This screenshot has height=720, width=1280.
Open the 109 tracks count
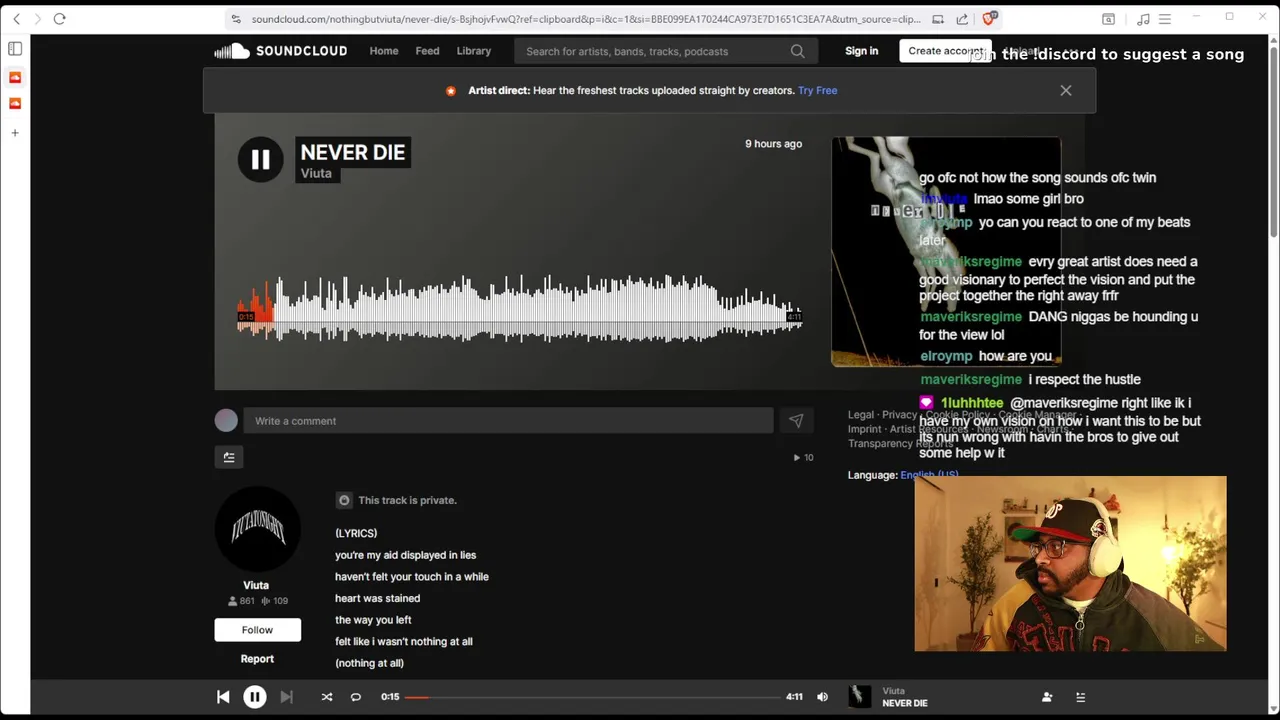[275, 601]
